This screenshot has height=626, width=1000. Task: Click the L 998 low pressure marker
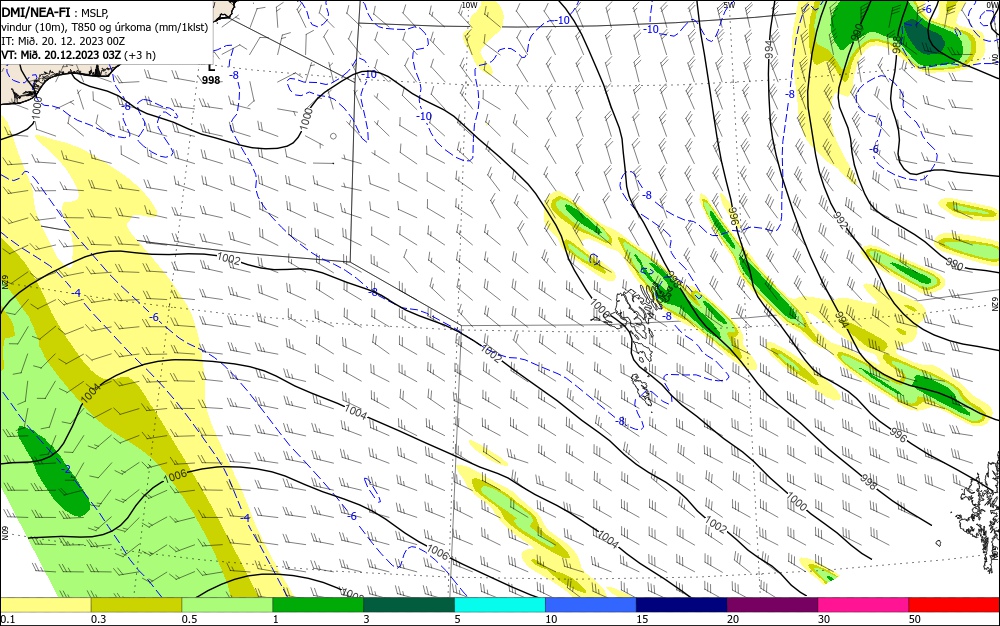click(211, 74)
